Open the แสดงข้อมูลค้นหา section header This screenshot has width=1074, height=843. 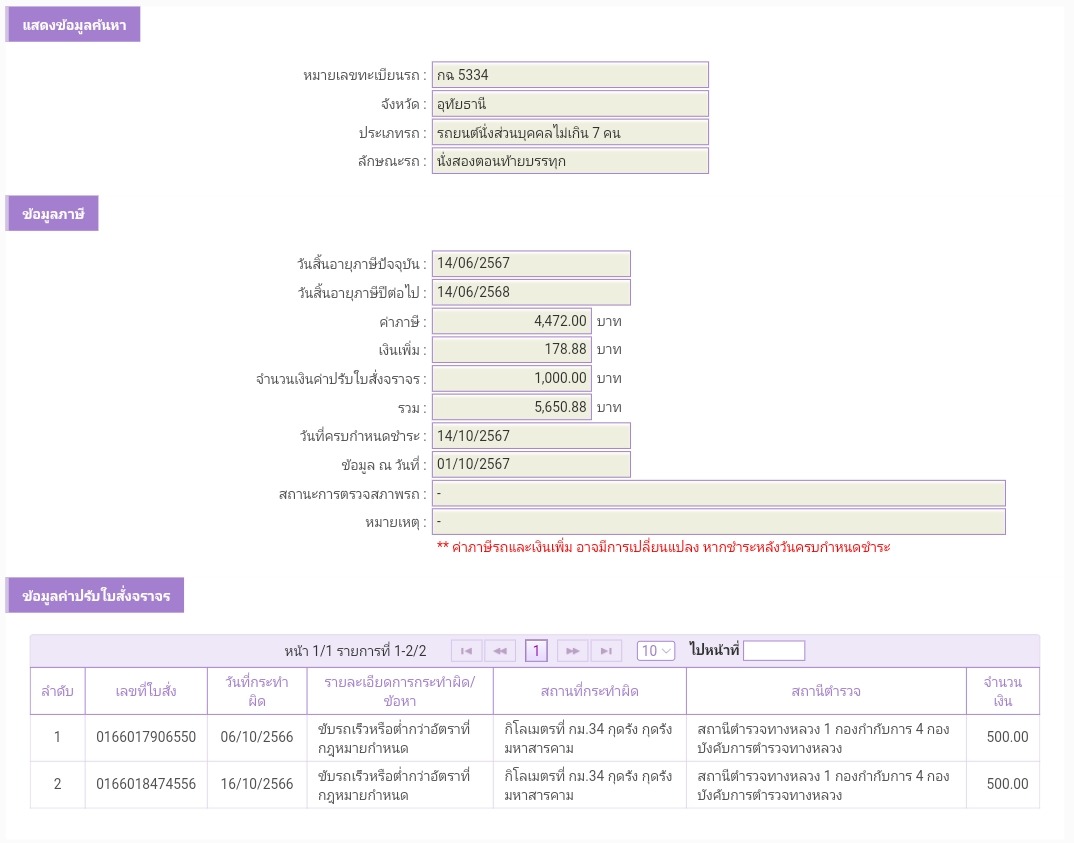click(x=73, y=25)
